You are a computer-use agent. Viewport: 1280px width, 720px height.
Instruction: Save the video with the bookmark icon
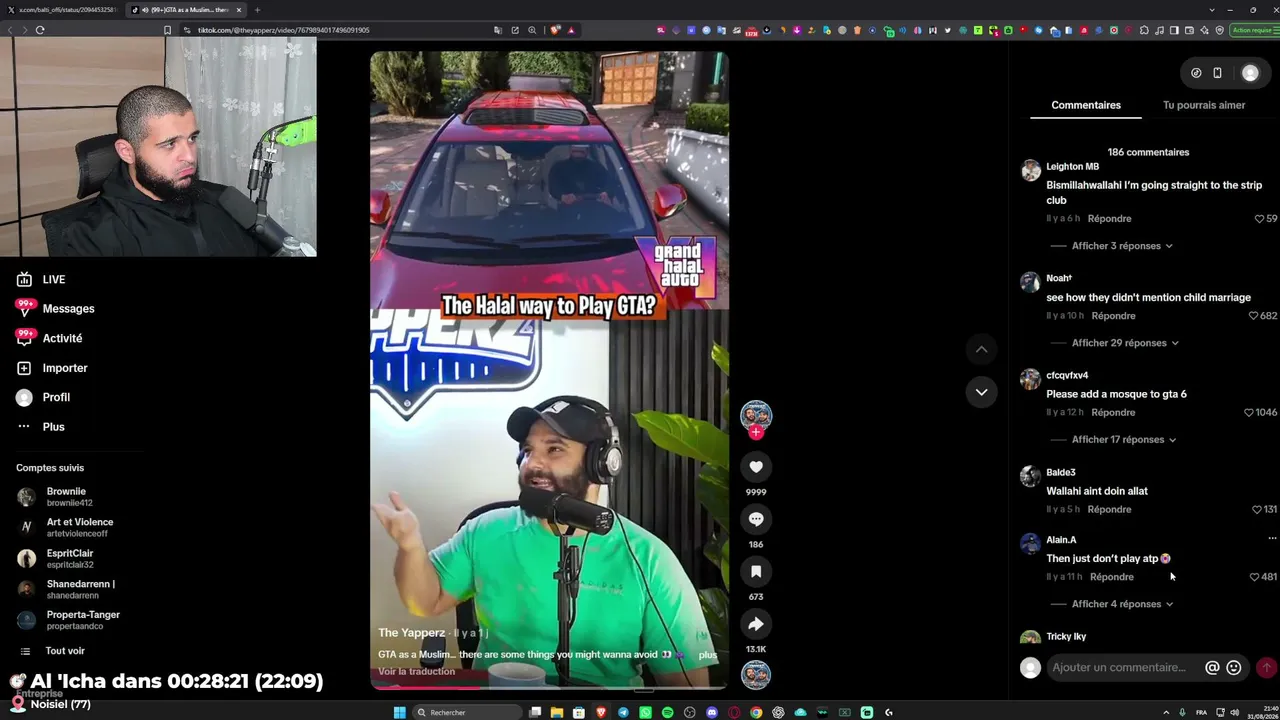756,571
